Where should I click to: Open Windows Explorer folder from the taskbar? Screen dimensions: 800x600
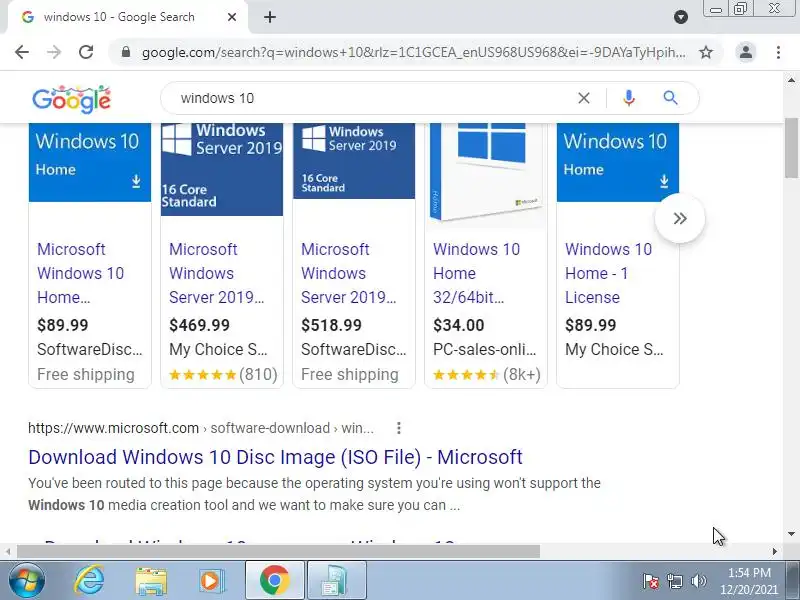click(x=151, y=581)
